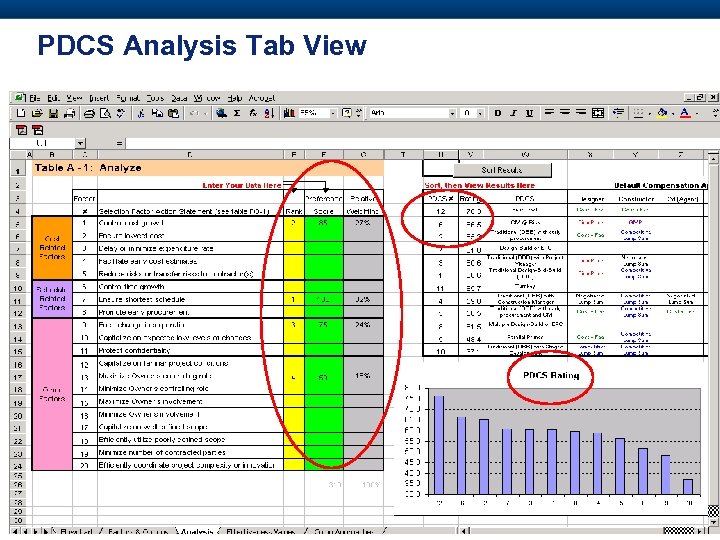Open the Paste Function fx icon
720x540 pixels.
pos(253,113)
